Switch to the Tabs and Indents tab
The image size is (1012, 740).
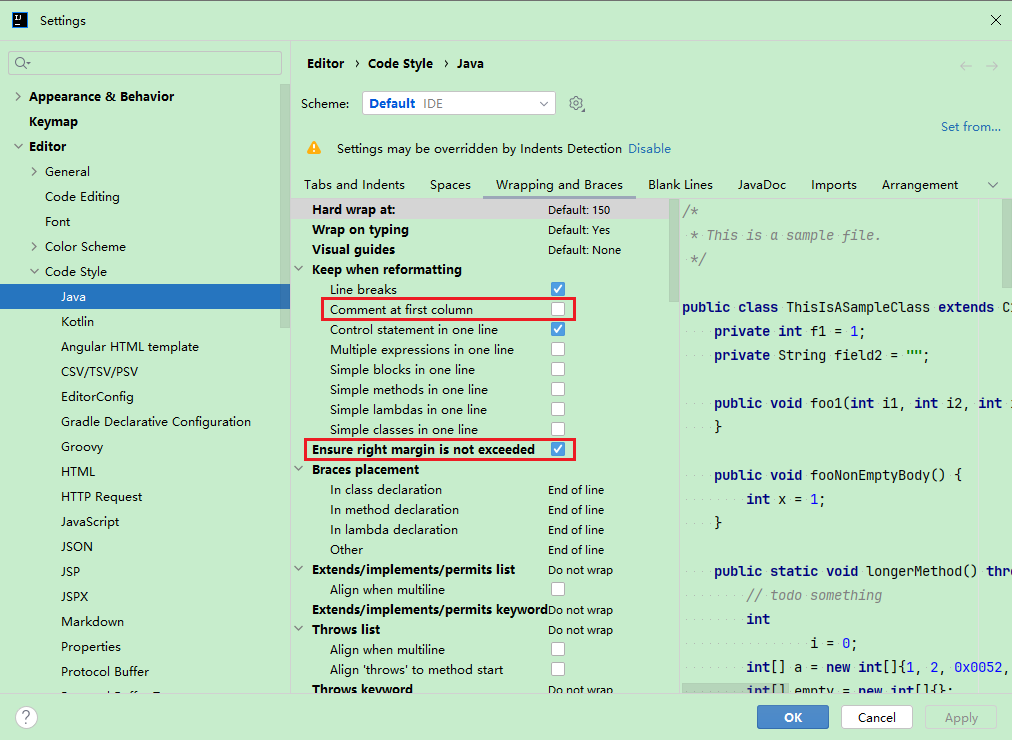click(x=354, y=185)
